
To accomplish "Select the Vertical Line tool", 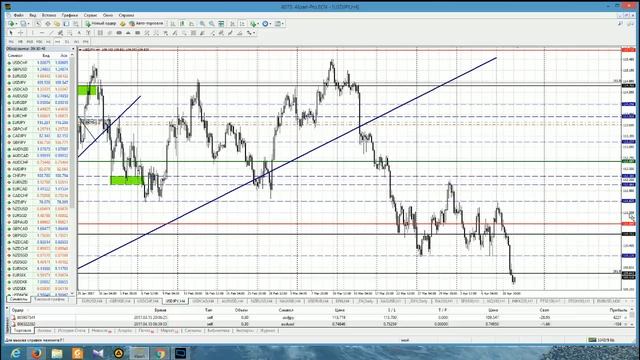I will (x=32, y=33).
